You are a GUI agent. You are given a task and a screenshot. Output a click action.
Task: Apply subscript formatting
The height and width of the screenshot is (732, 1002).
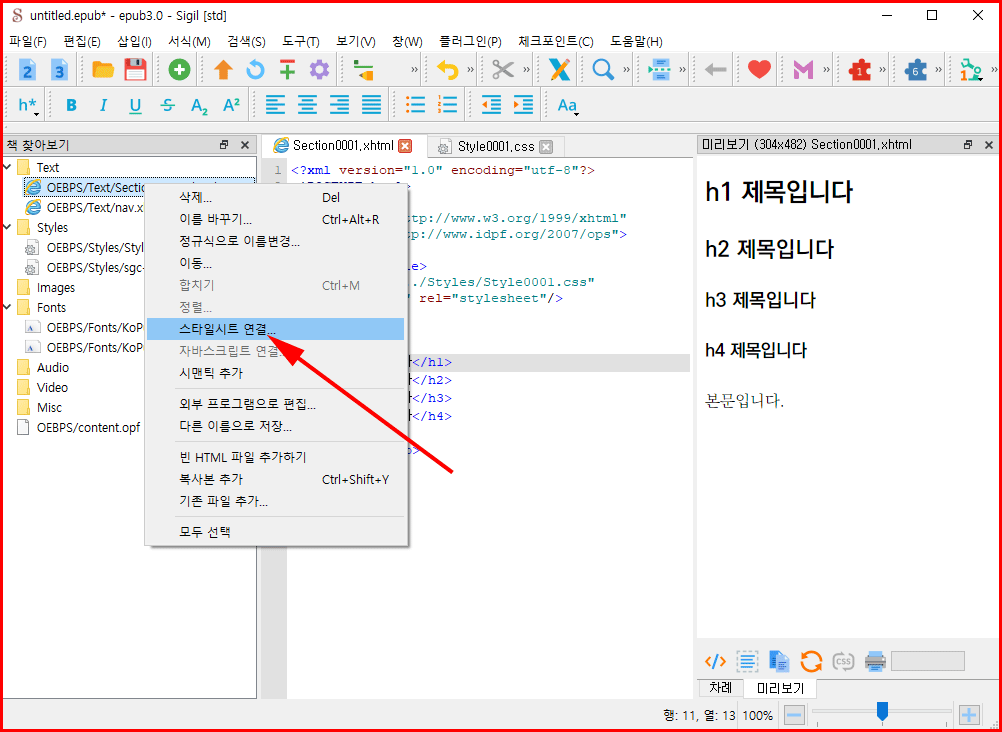[199, 105]
